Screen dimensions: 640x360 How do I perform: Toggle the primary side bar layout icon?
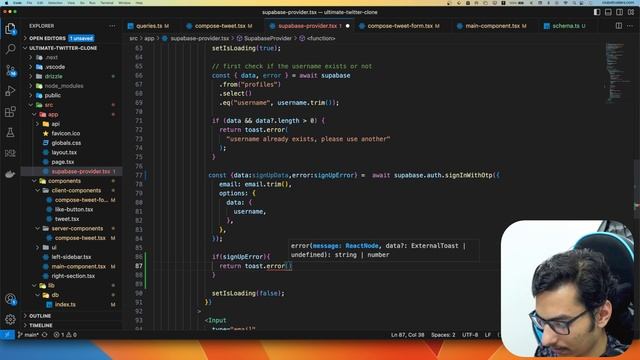(597, 12)
